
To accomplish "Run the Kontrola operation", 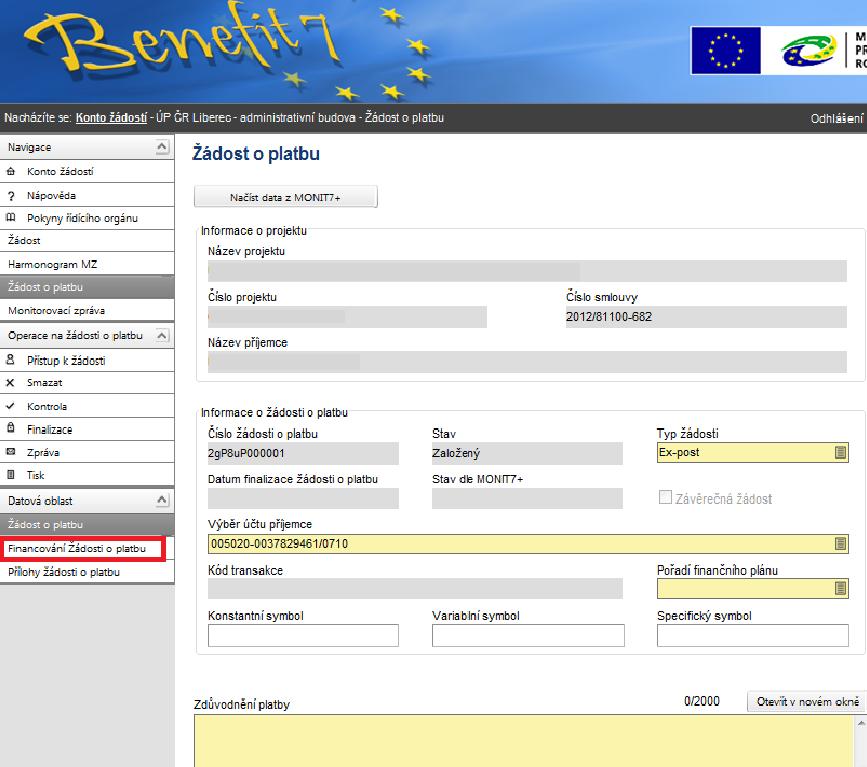I will (x=87, y=406).
